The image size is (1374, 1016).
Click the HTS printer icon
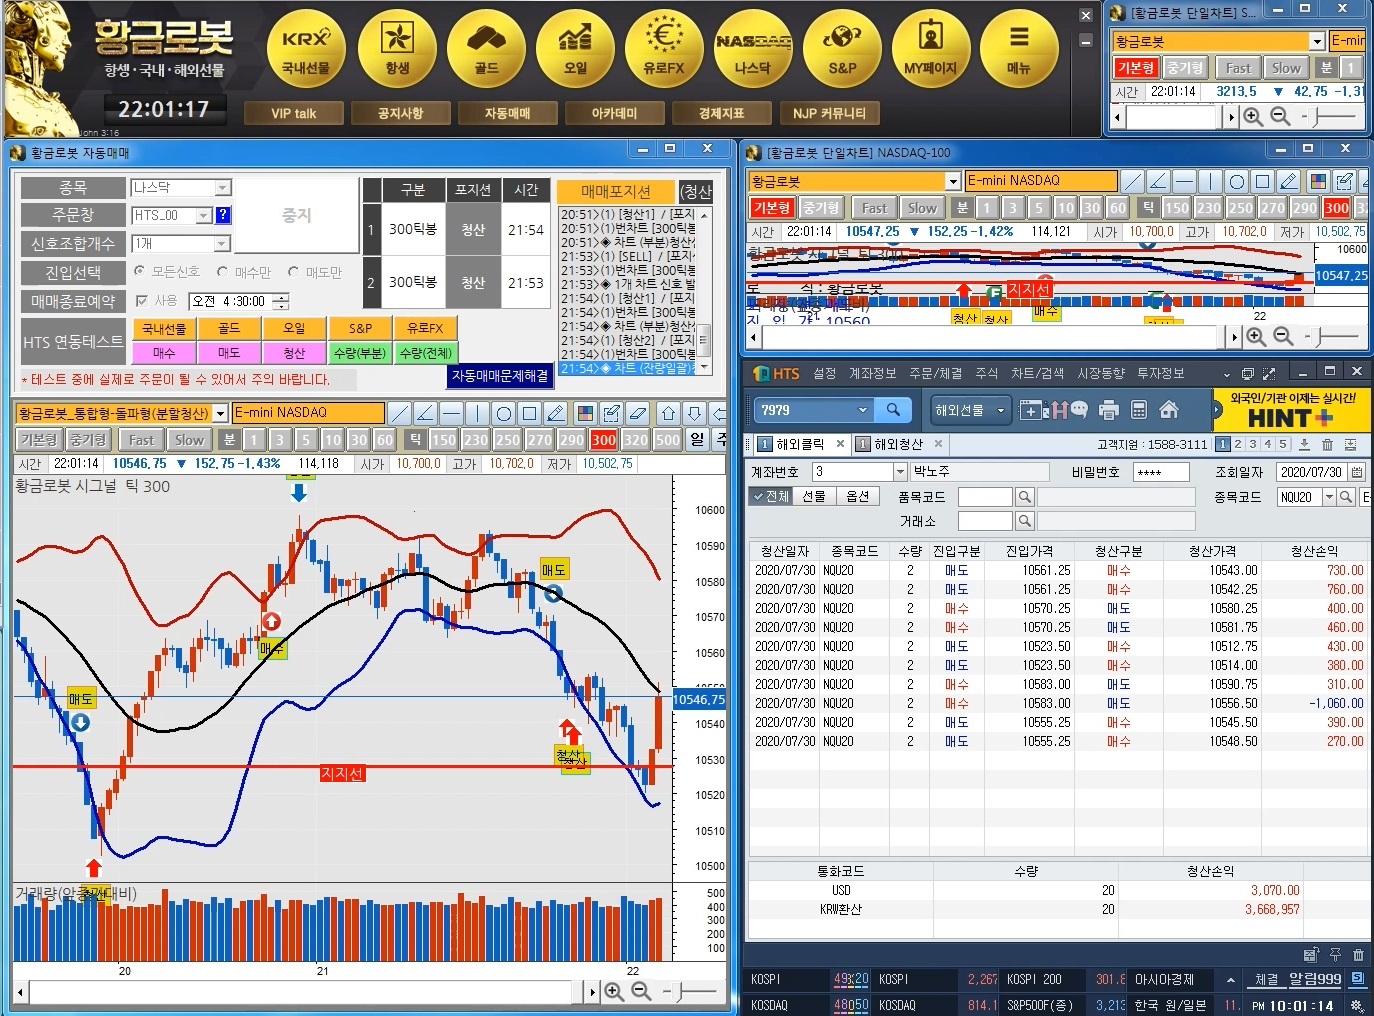pos(1108,410)
